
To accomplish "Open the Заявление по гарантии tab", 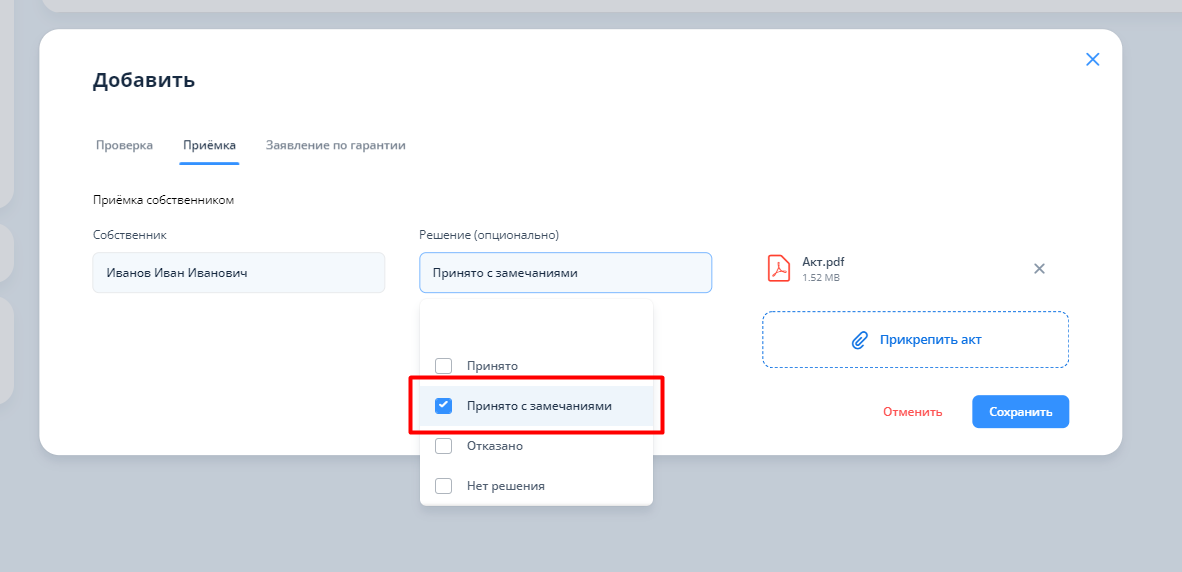I will pyautogui.click(x=335, y=145).
